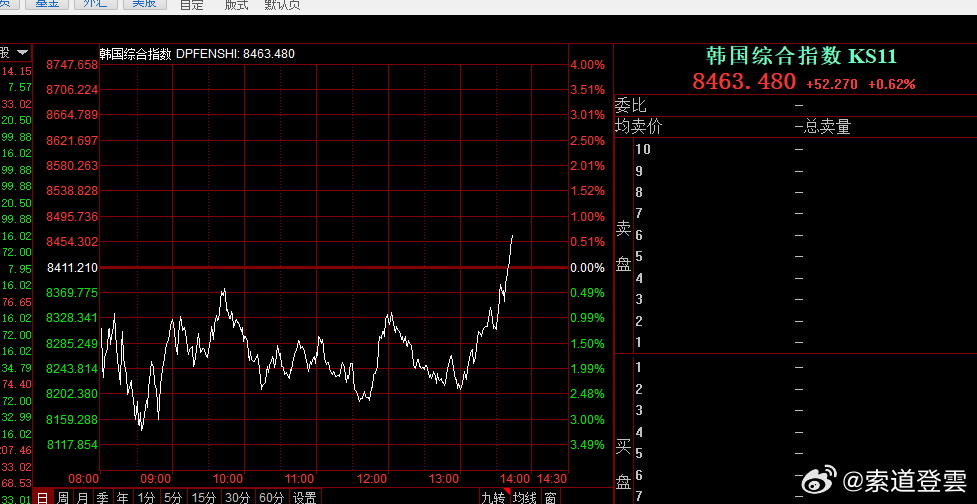Image resolution: width=977 pixels, height=504 pixels.
Task: Click the current price 8463.480 in quote panel
Action: click(744, 81)
